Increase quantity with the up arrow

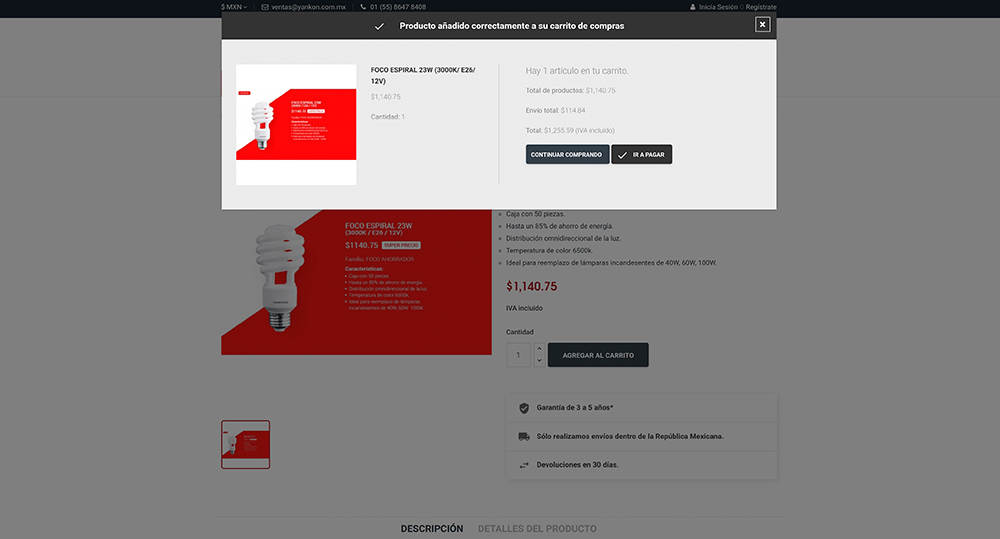click(x=540, y=349)
